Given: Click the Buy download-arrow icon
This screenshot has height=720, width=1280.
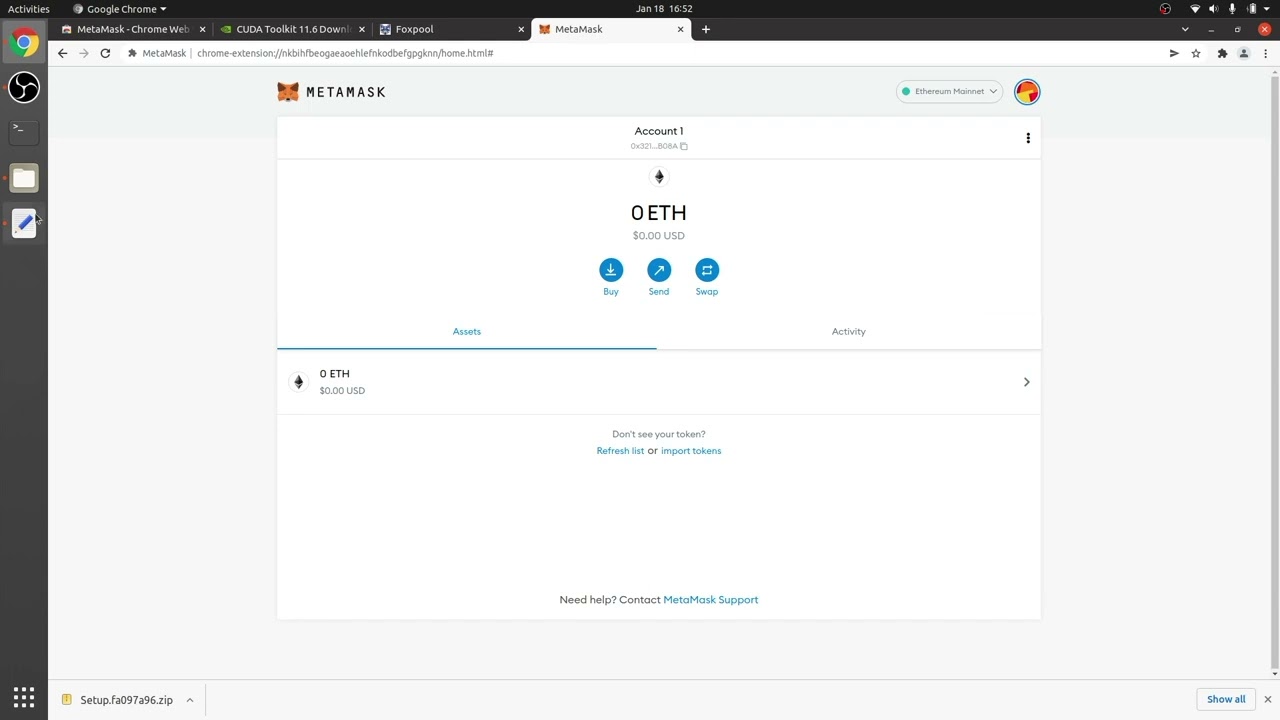Looking at the screenshot, I should tap(611, 270).
